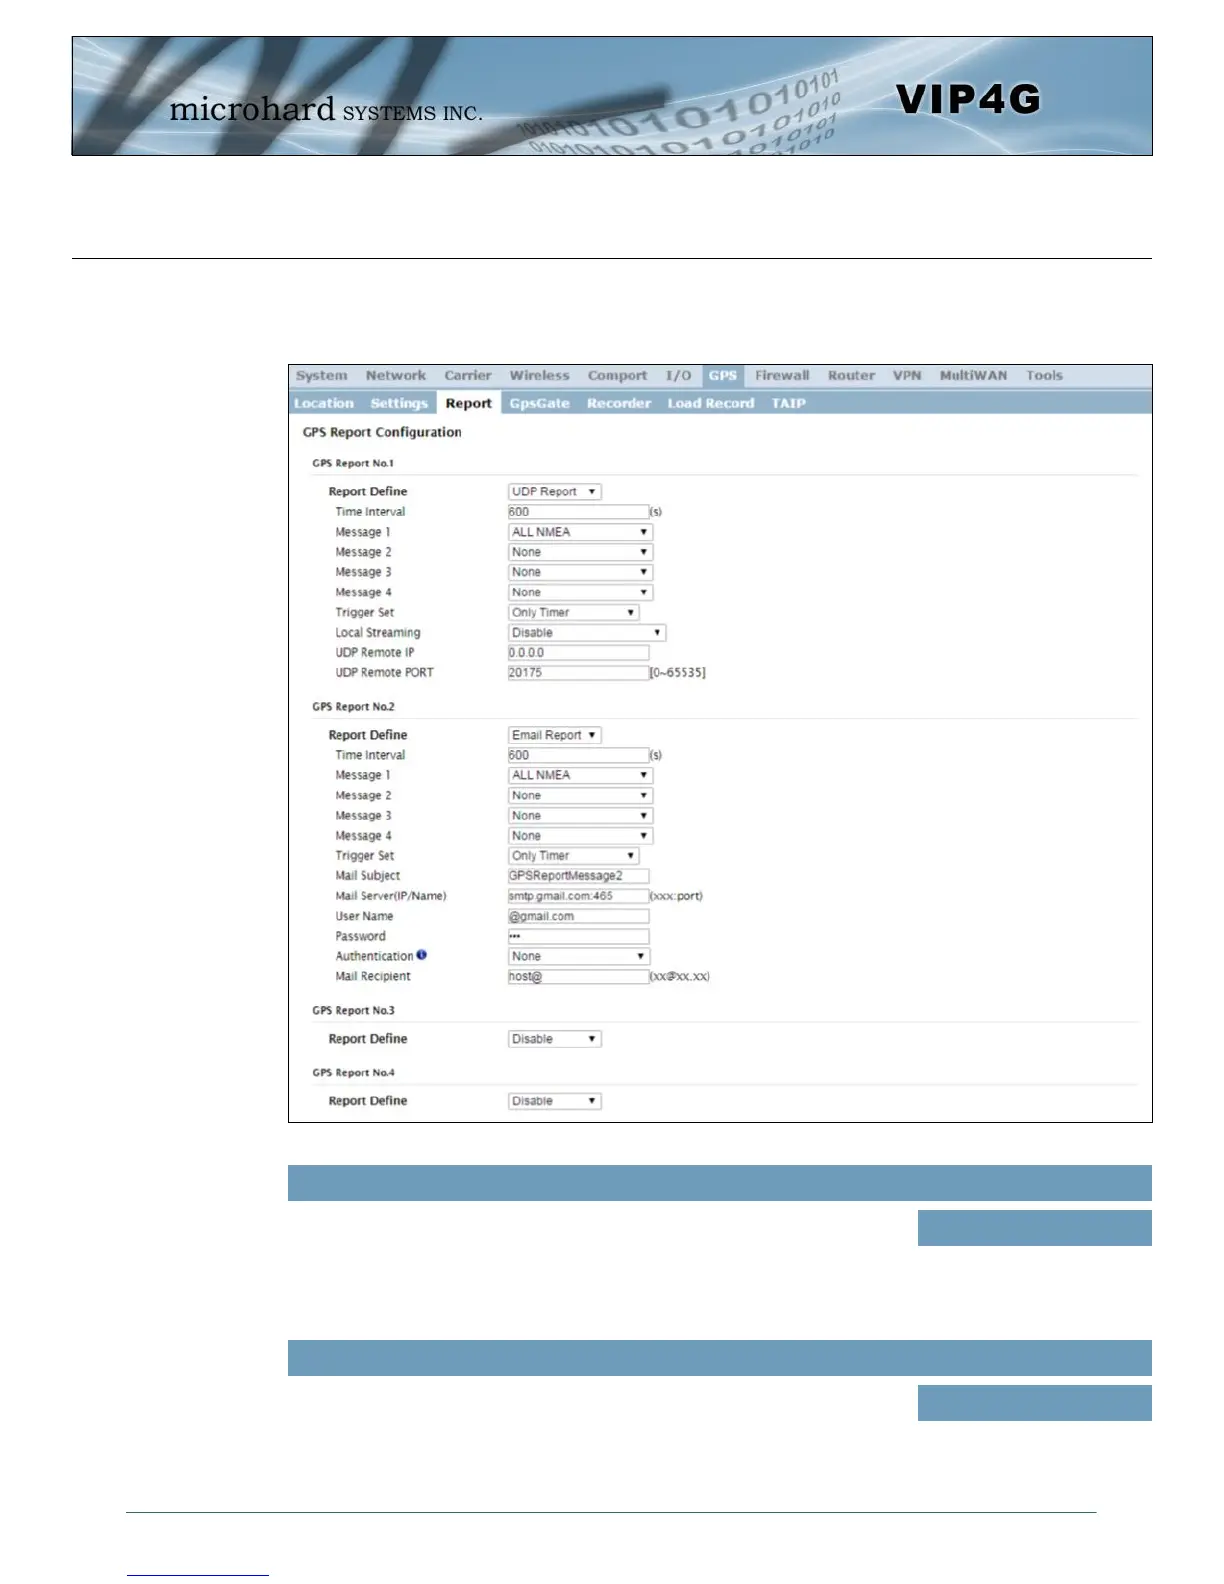Screen dimensions: 1224x1584
Task: Click the UDP Remote IP field
Action: coord(578,653)
